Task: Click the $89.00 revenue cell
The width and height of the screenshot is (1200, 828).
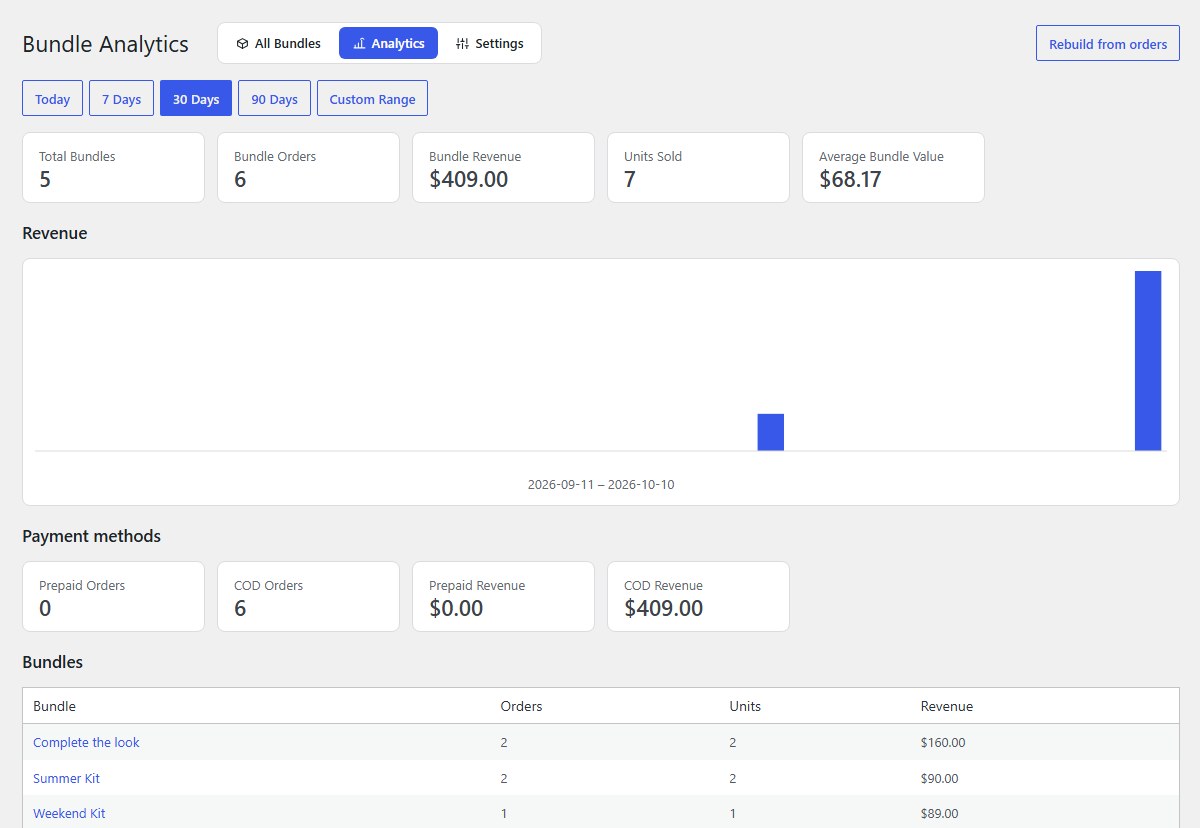Action: pos(939,813)
